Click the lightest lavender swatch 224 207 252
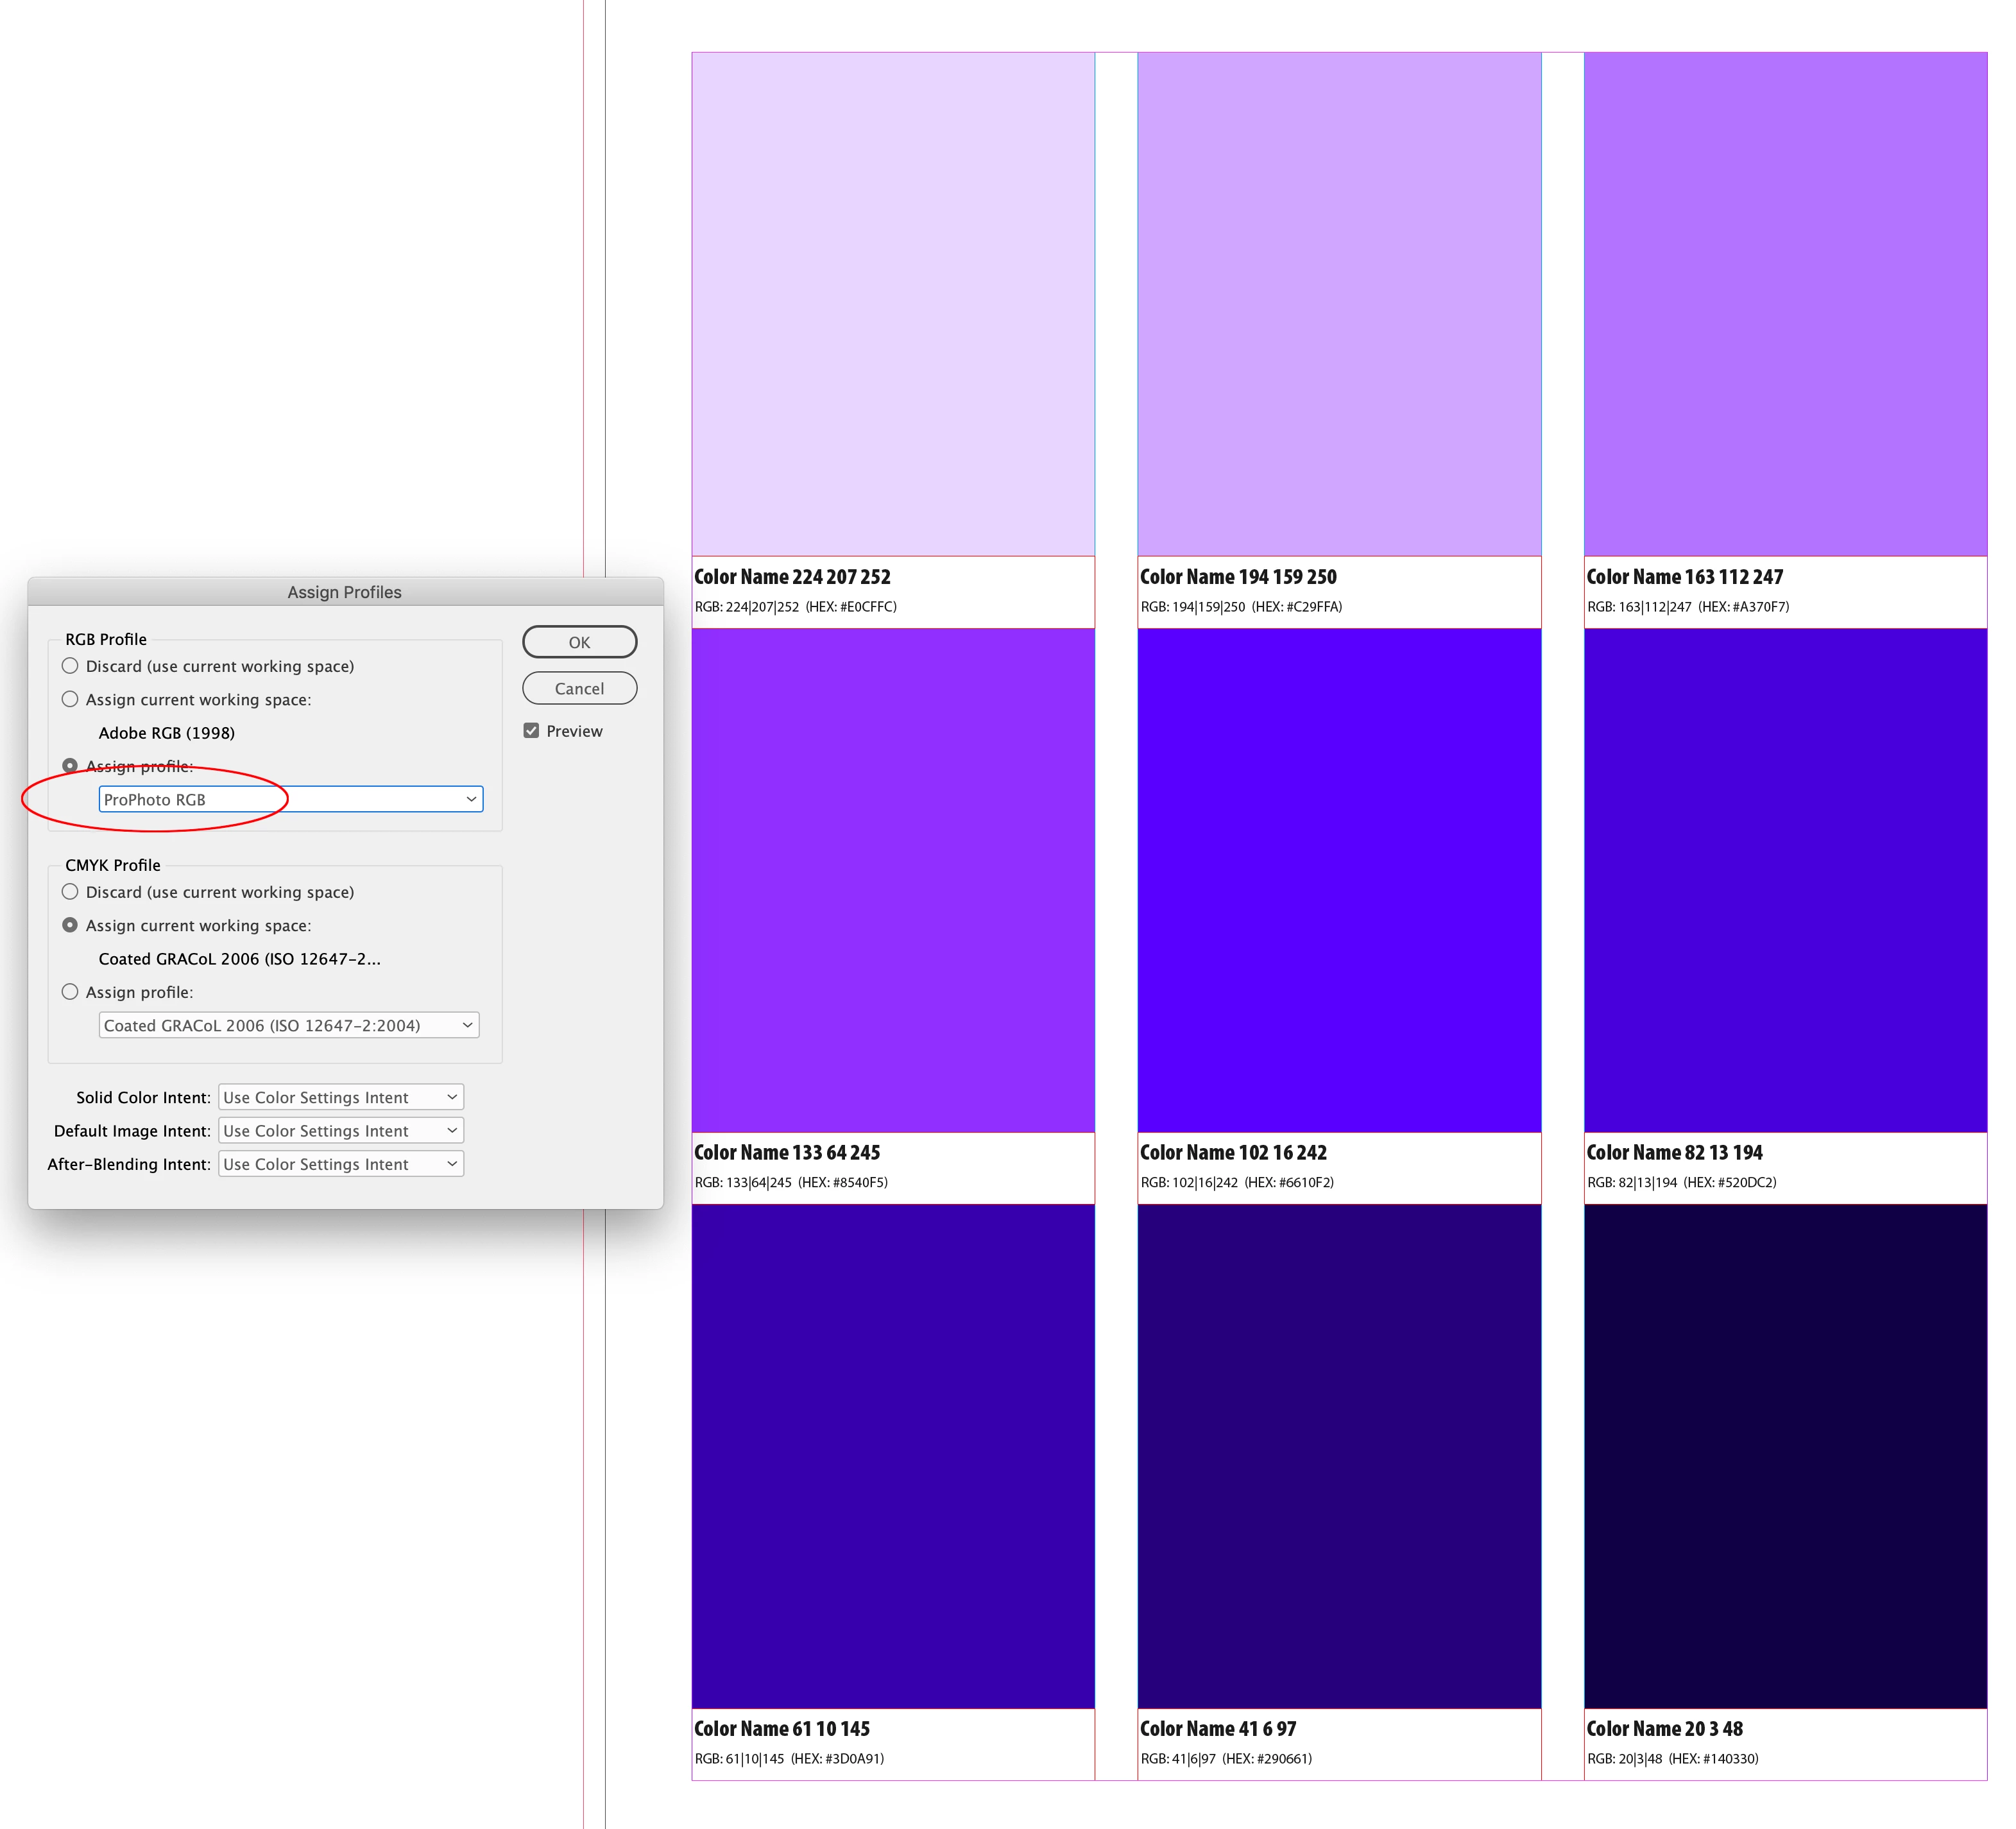 (x=892, y=303)
